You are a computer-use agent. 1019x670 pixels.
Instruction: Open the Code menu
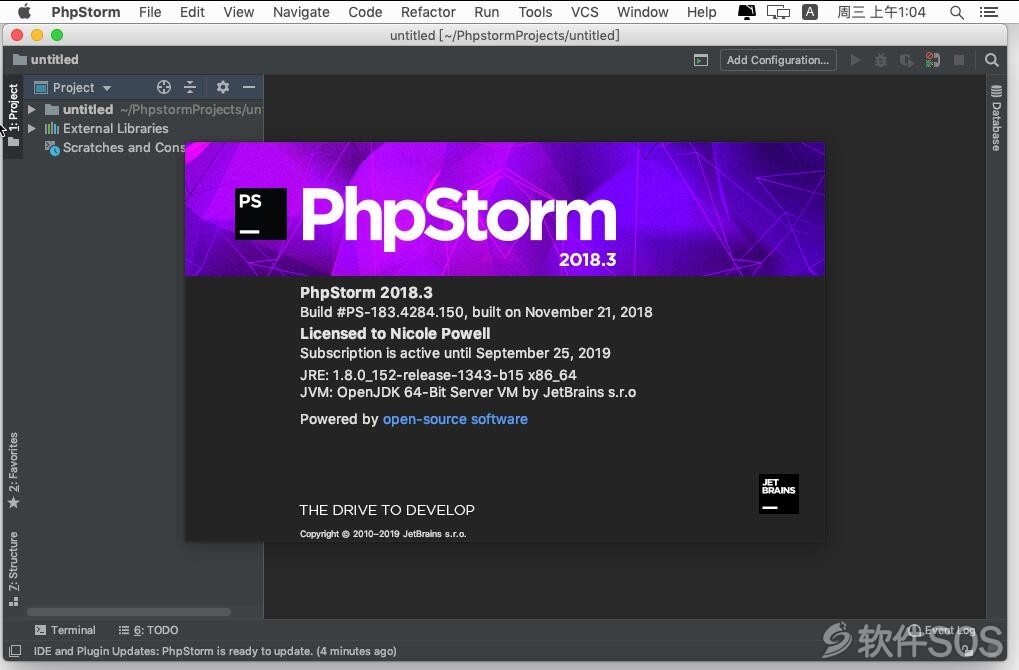tap(365, 12)
